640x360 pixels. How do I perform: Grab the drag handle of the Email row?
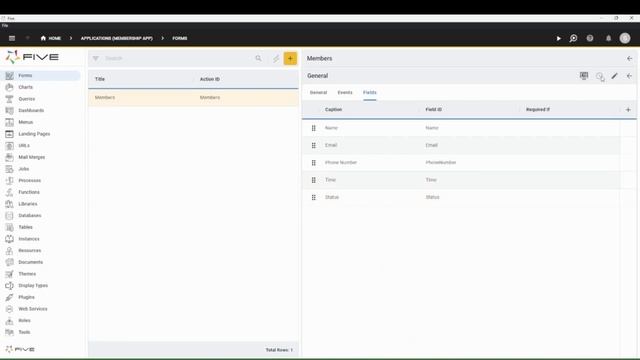pyautogui.click(x=313, y=145)
